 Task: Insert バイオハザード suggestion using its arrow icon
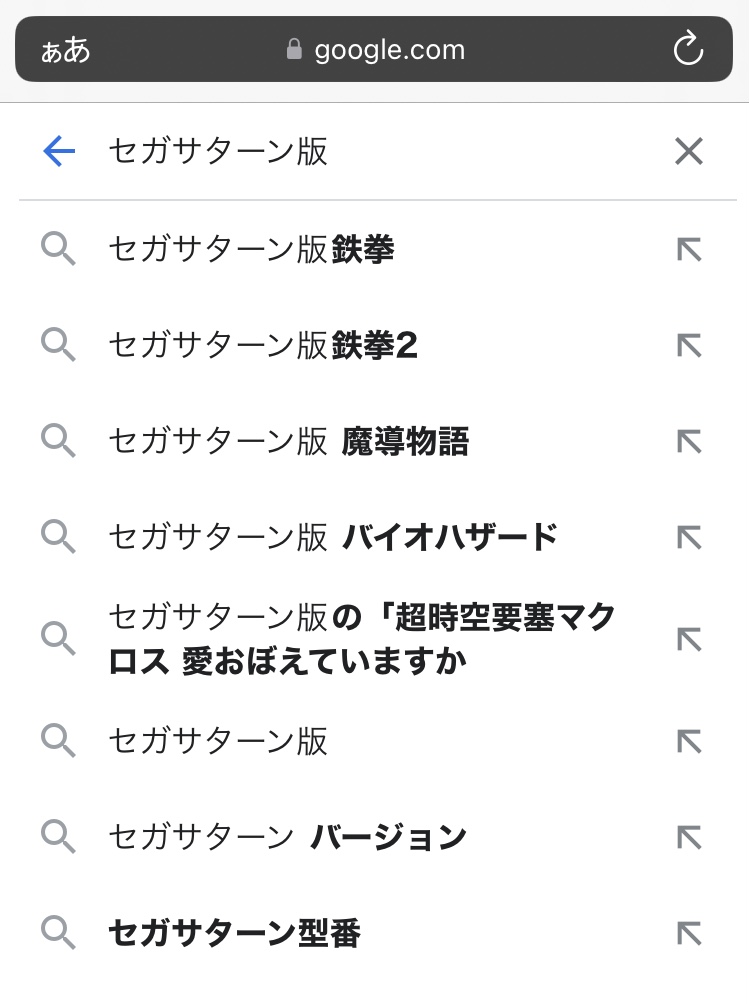coord(689,538)
